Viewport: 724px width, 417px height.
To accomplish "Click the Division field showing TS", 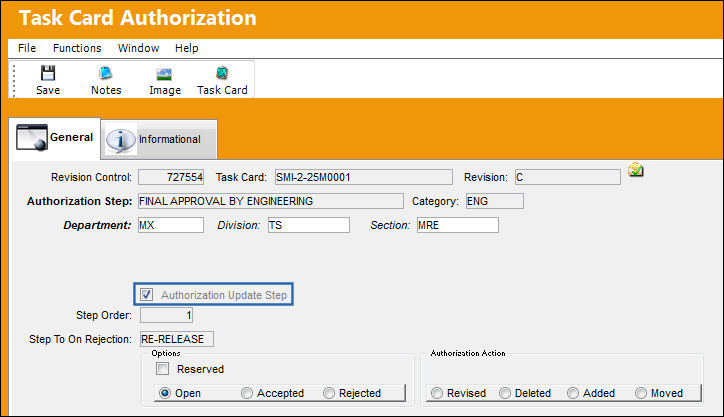I will coord(308,225).
